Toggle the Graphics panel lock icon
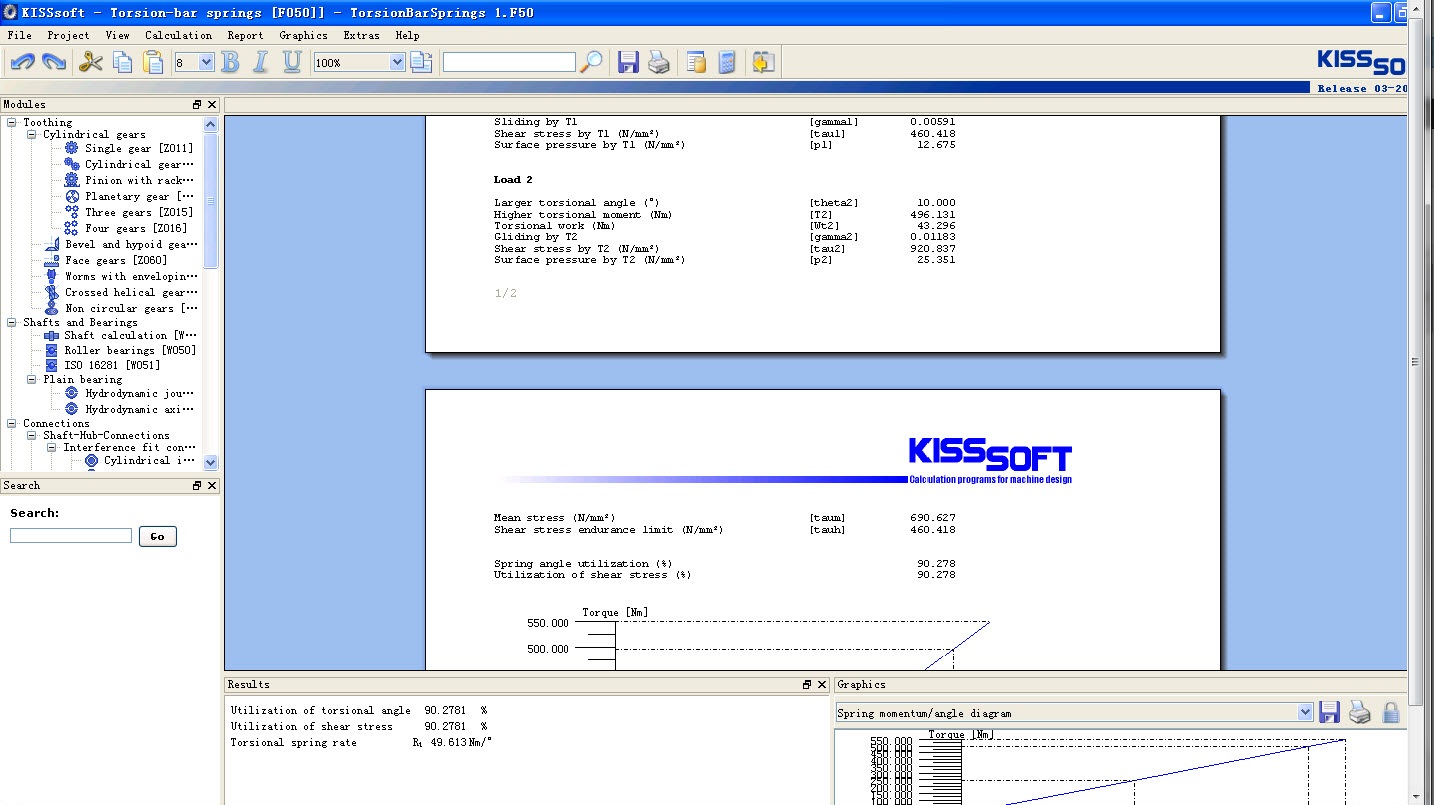The height and width of the screenshot is (805, 1434). 1391,712
